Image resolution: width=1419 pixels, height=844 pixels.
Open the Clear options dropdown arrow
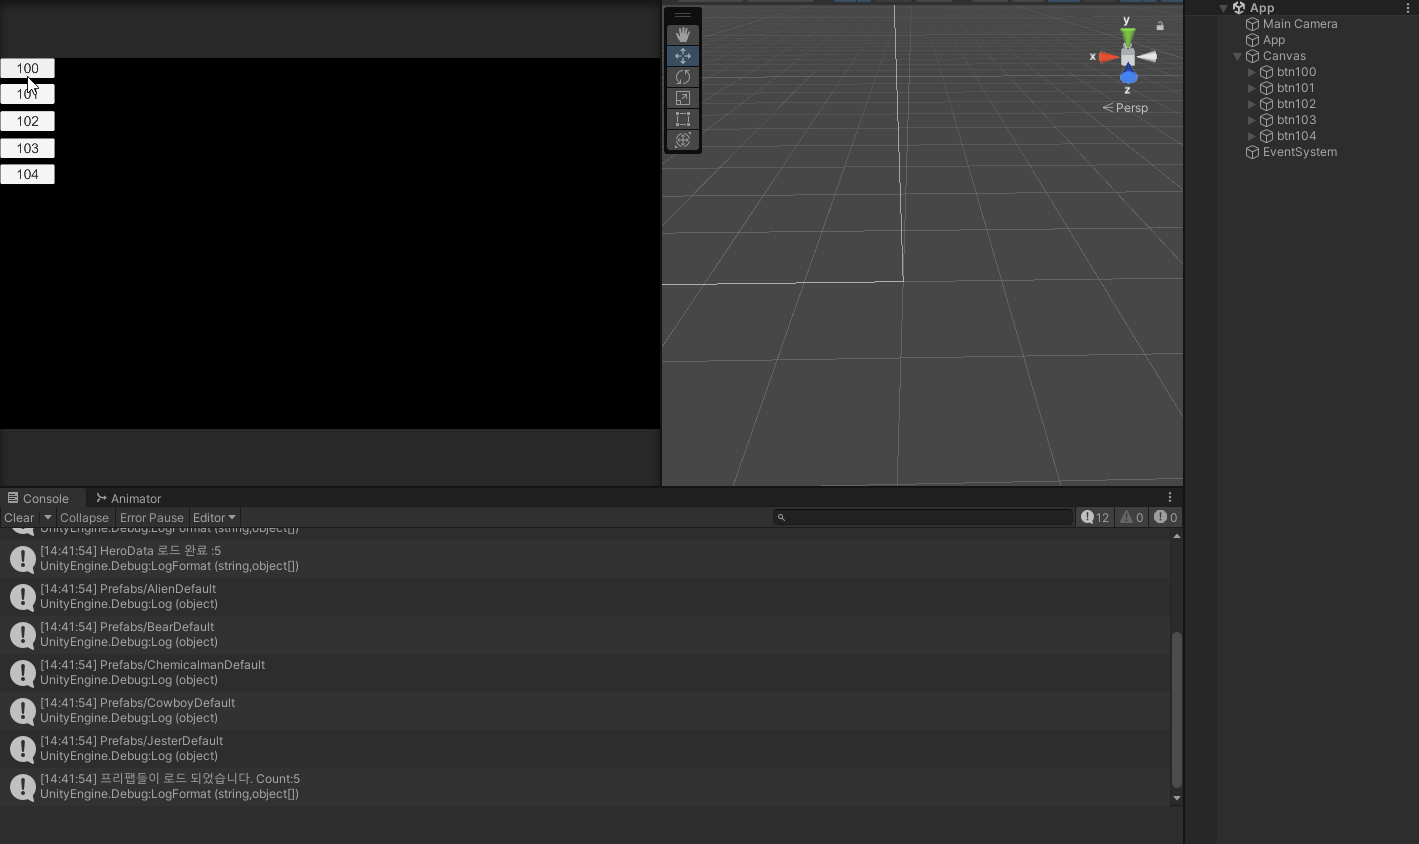[47, 518]
